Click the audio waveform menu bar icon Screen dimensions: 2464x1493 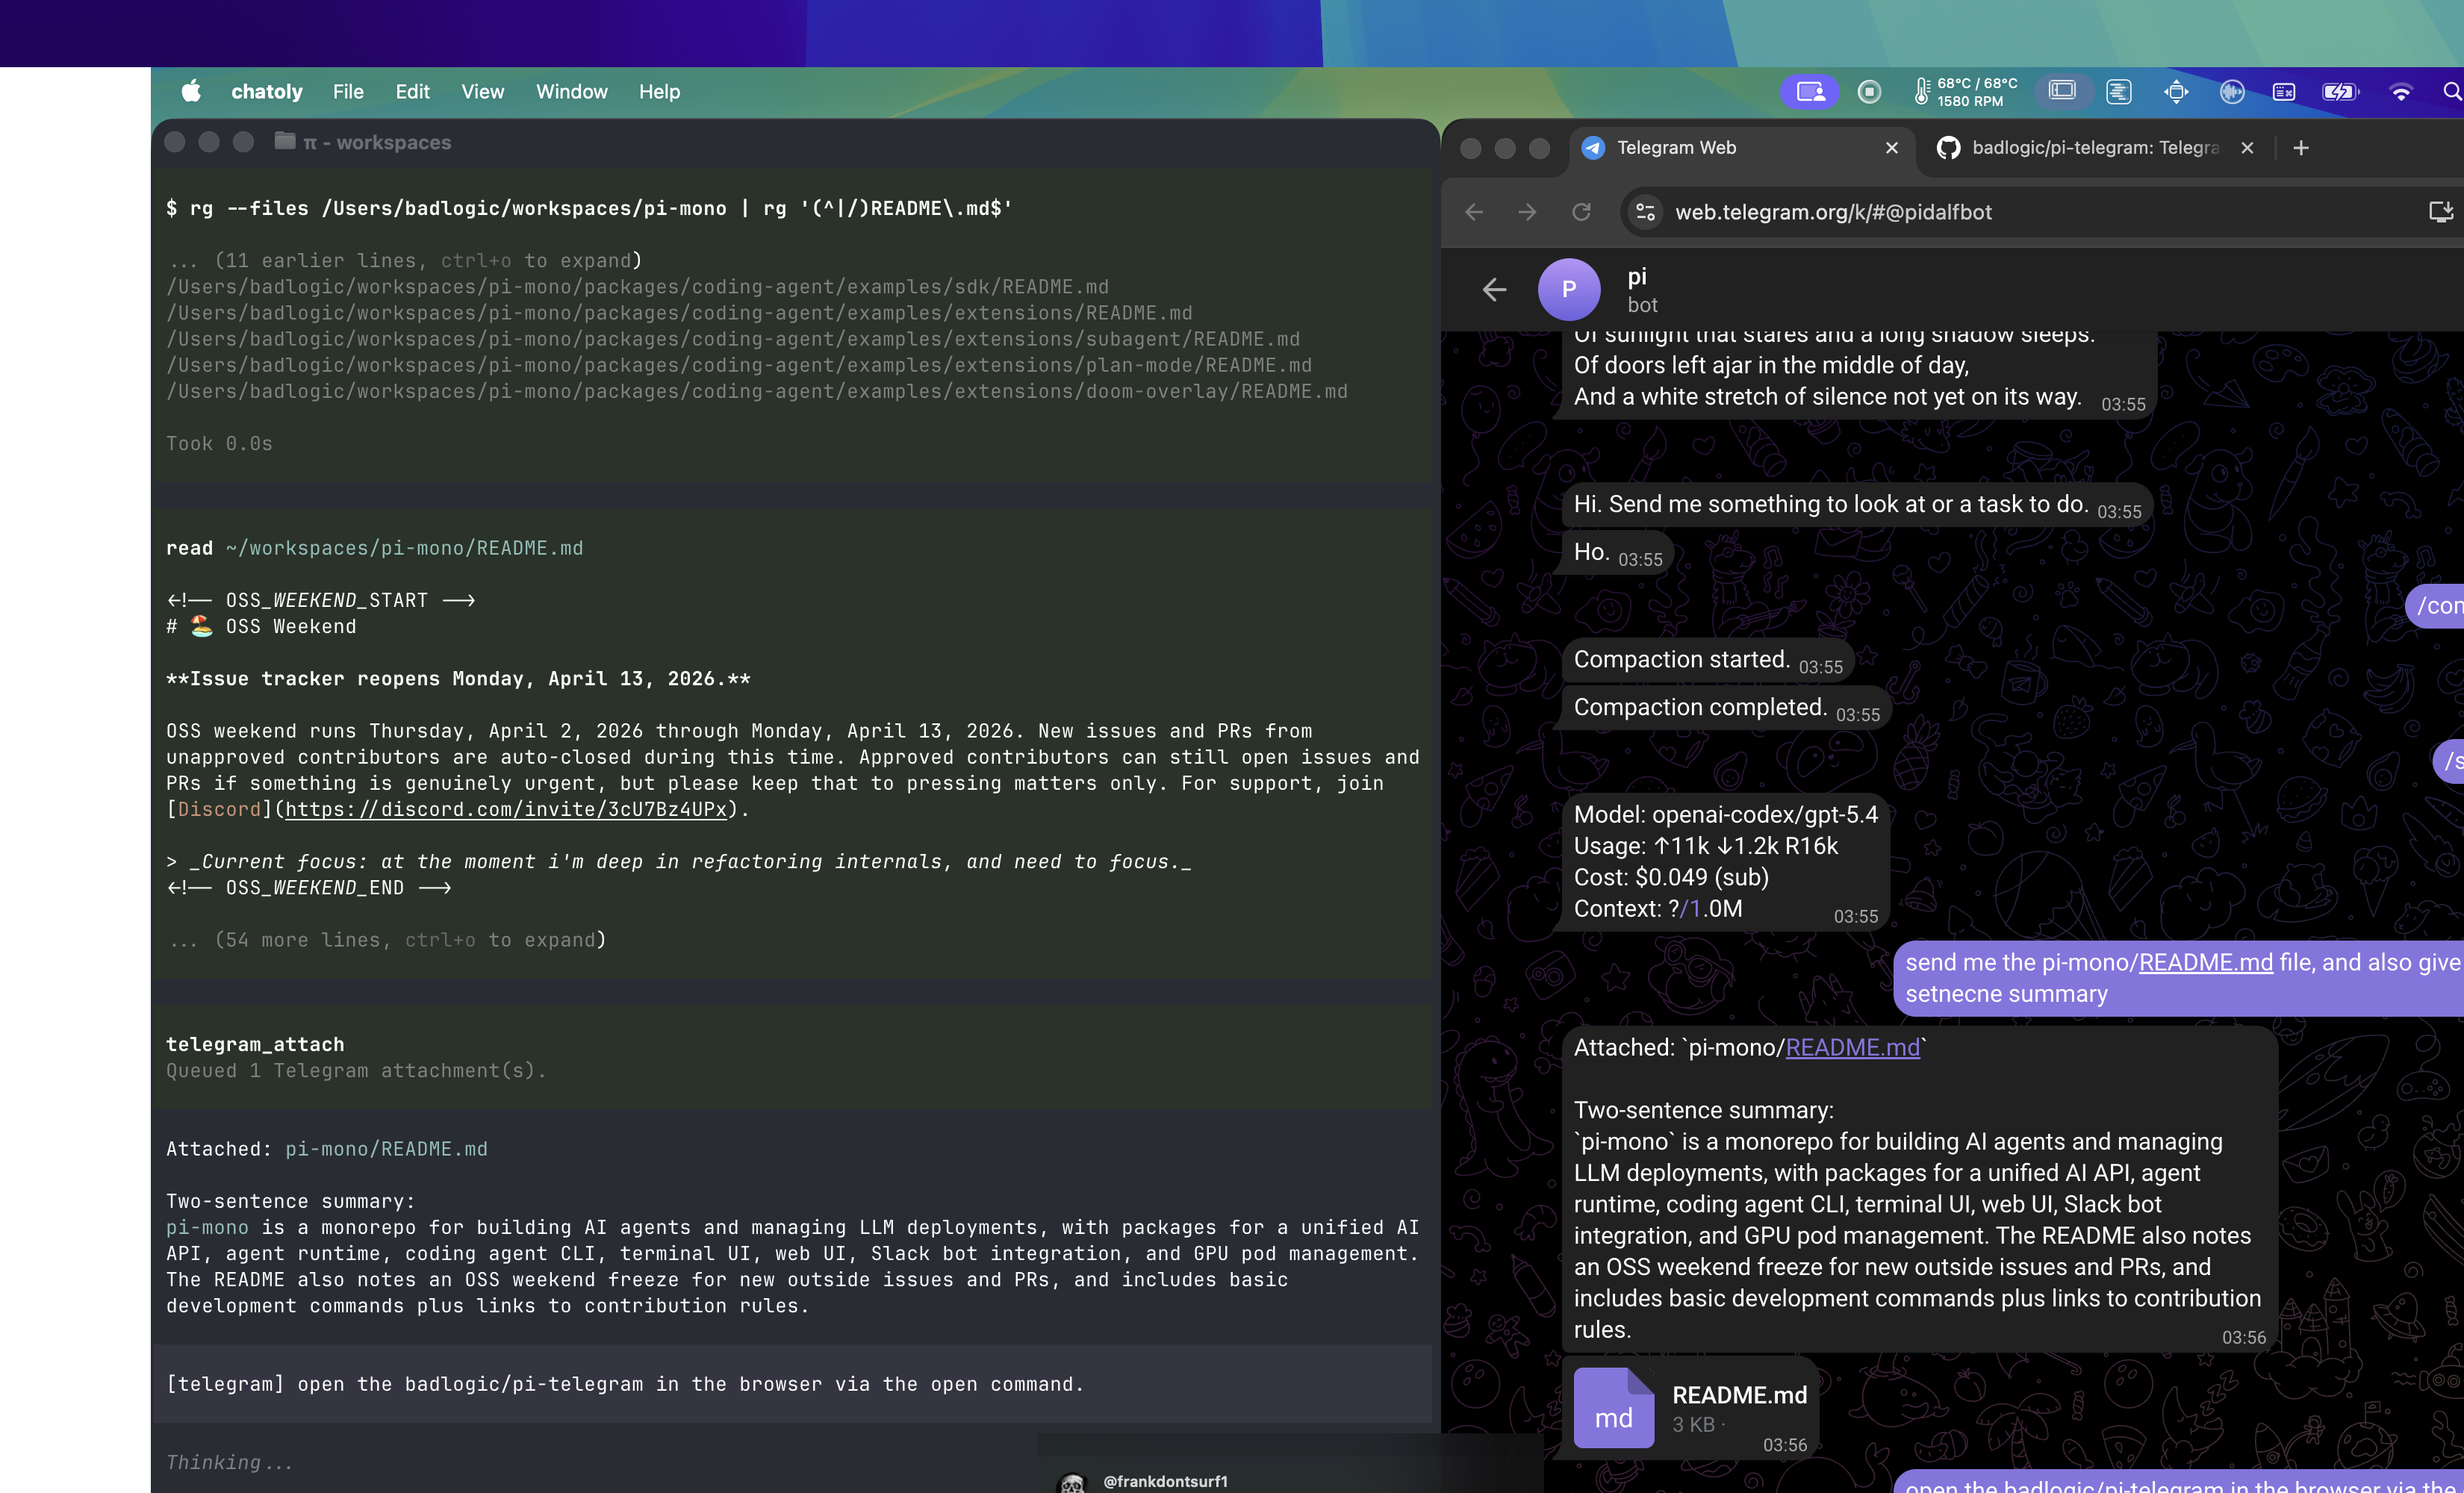click(2232, 92)
